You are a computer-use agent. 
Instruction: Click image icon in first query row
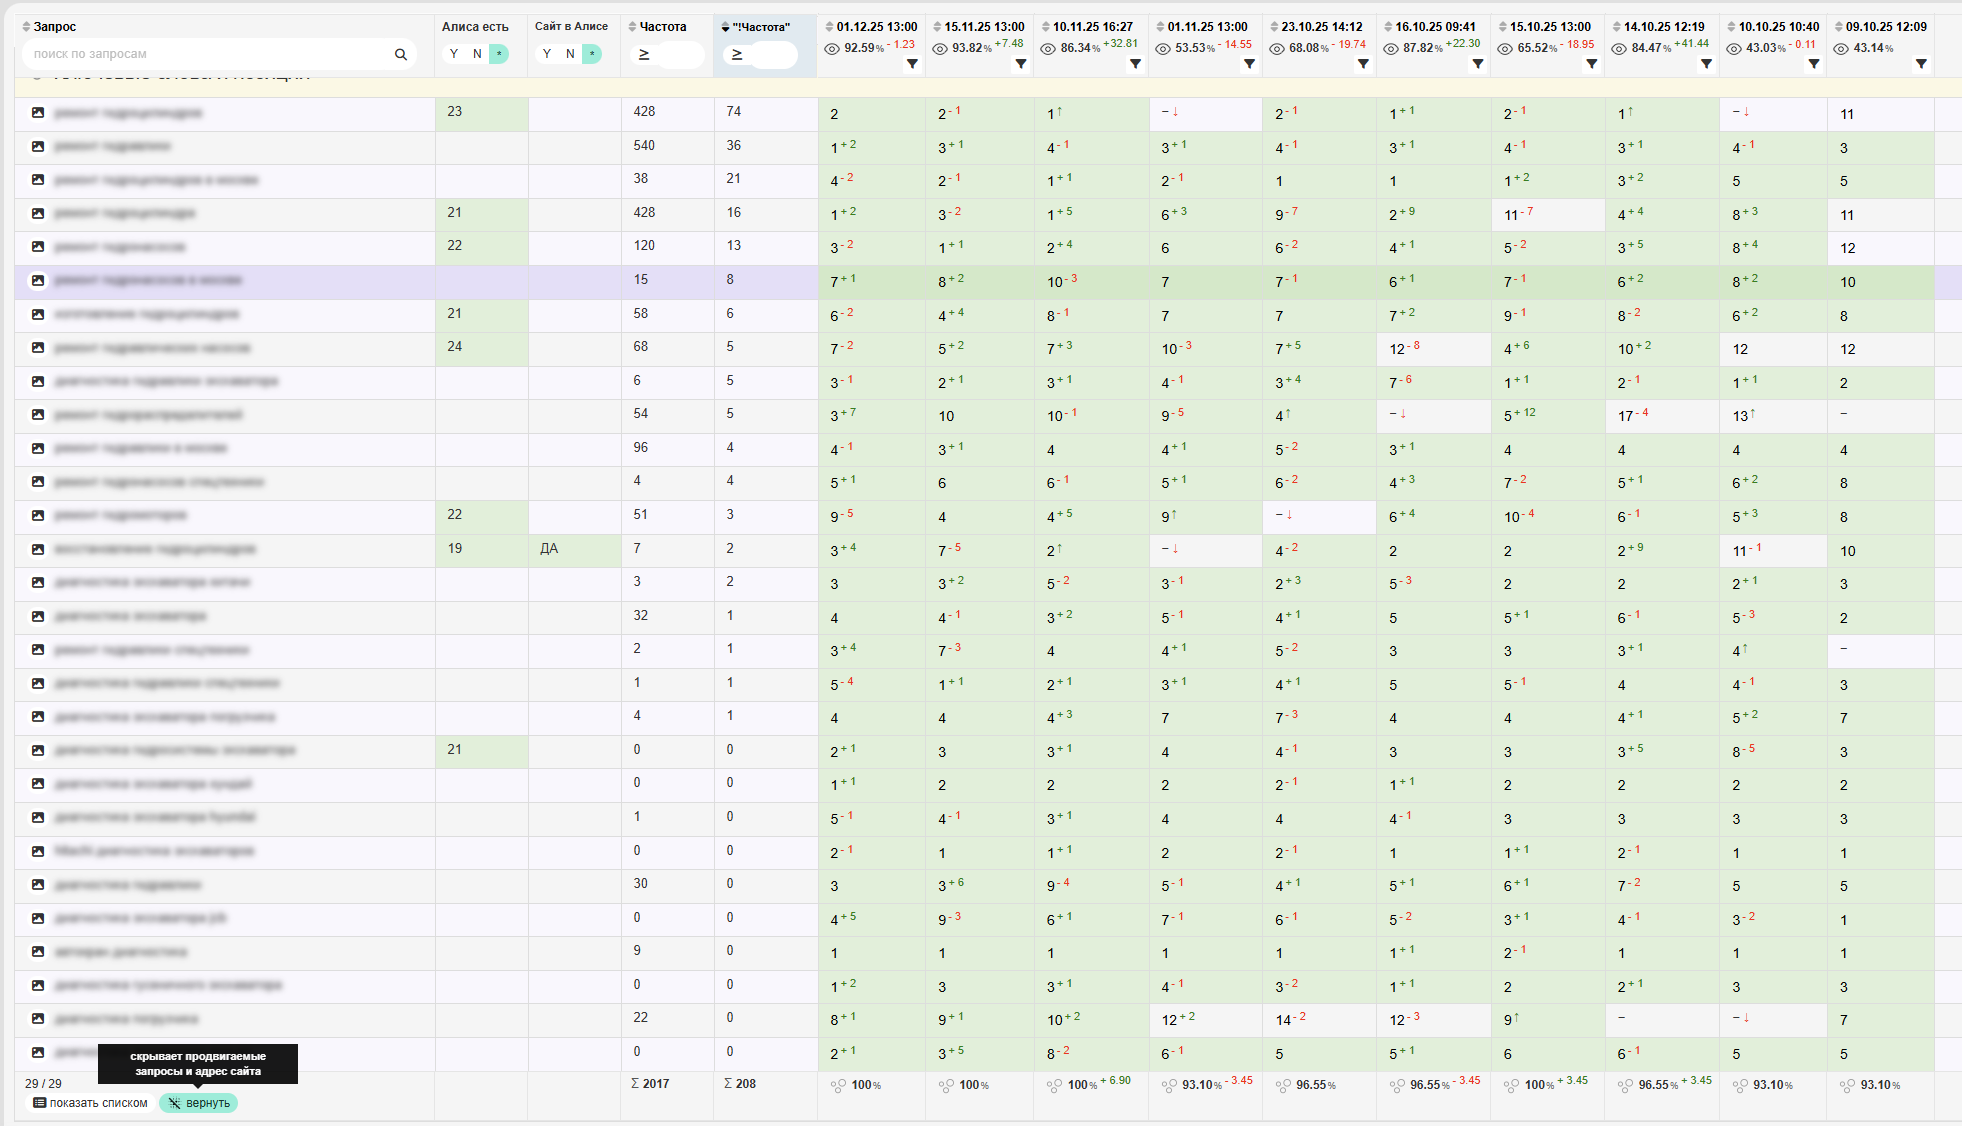point(38,112)
